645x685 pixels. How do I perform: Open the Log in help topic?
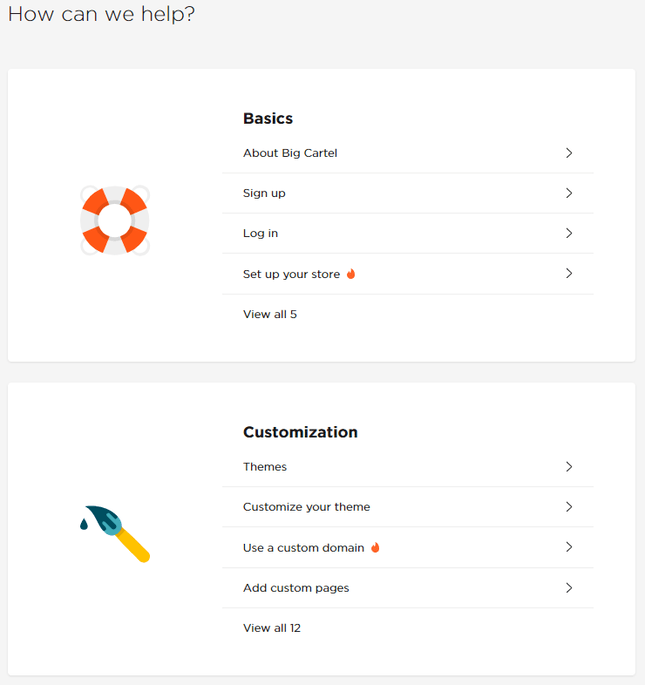coord(408,234)
